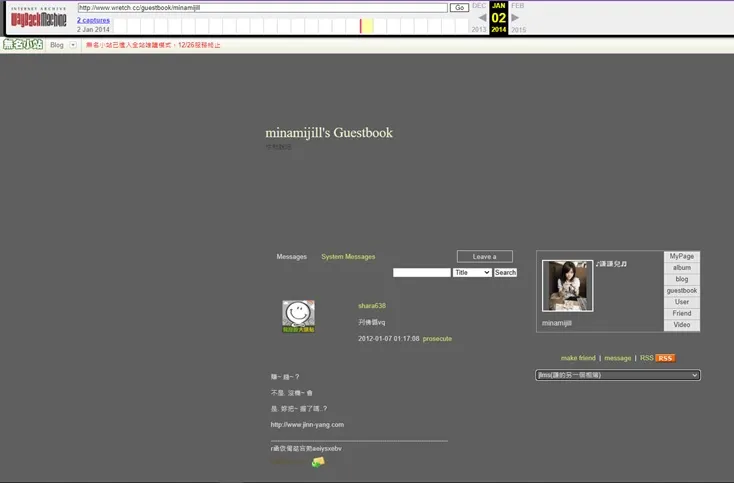Click the http://www.jinn-yang.com text

[307, 424]
